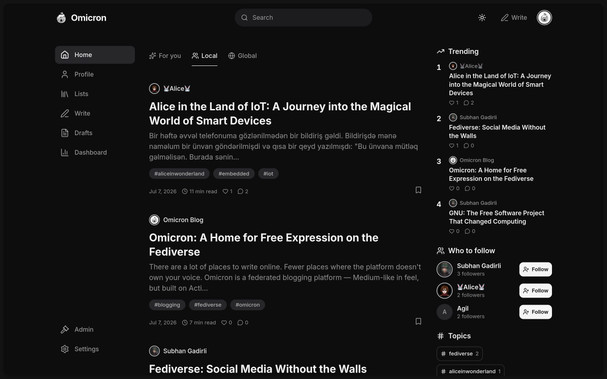Click the Omicron logo icon
The width and height of the screenshot is (607, 379).
point(61,18)
